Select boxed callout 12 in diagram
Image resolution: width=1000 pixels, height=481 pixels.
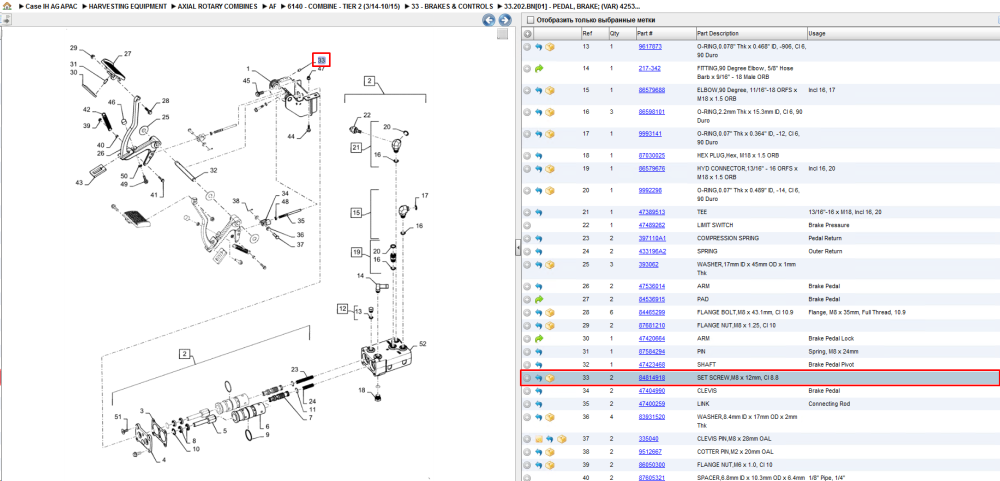point(344,309)
